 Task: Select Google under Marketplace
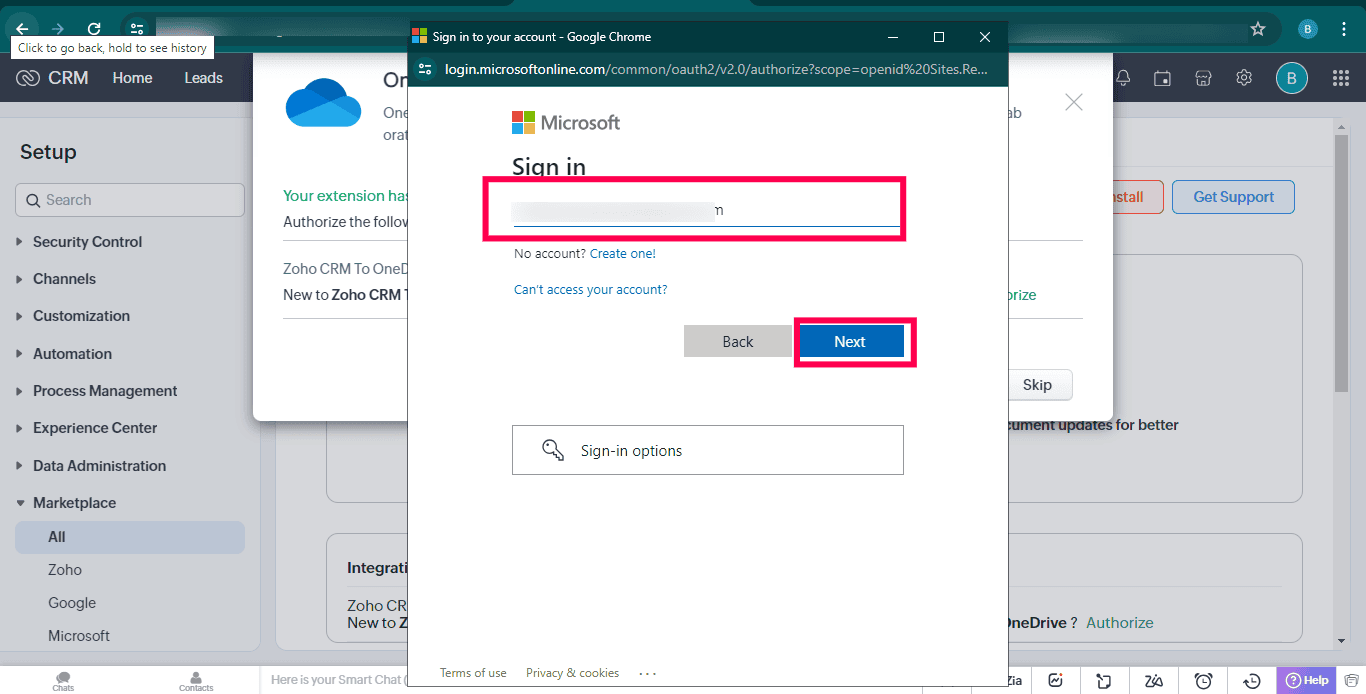point(72,603)
